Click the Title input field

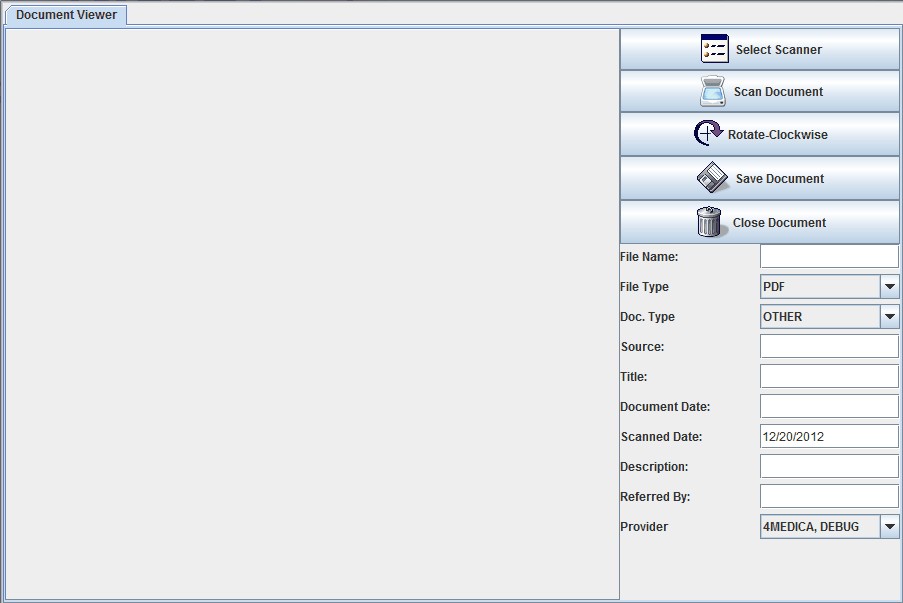828,376
